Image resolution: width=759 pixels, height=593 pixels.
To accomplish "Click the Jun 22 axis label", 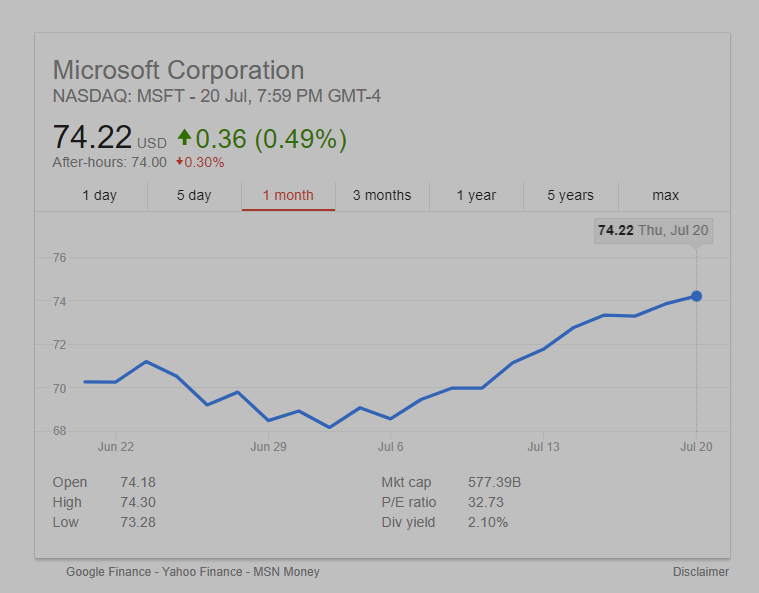I will point(116,447).
